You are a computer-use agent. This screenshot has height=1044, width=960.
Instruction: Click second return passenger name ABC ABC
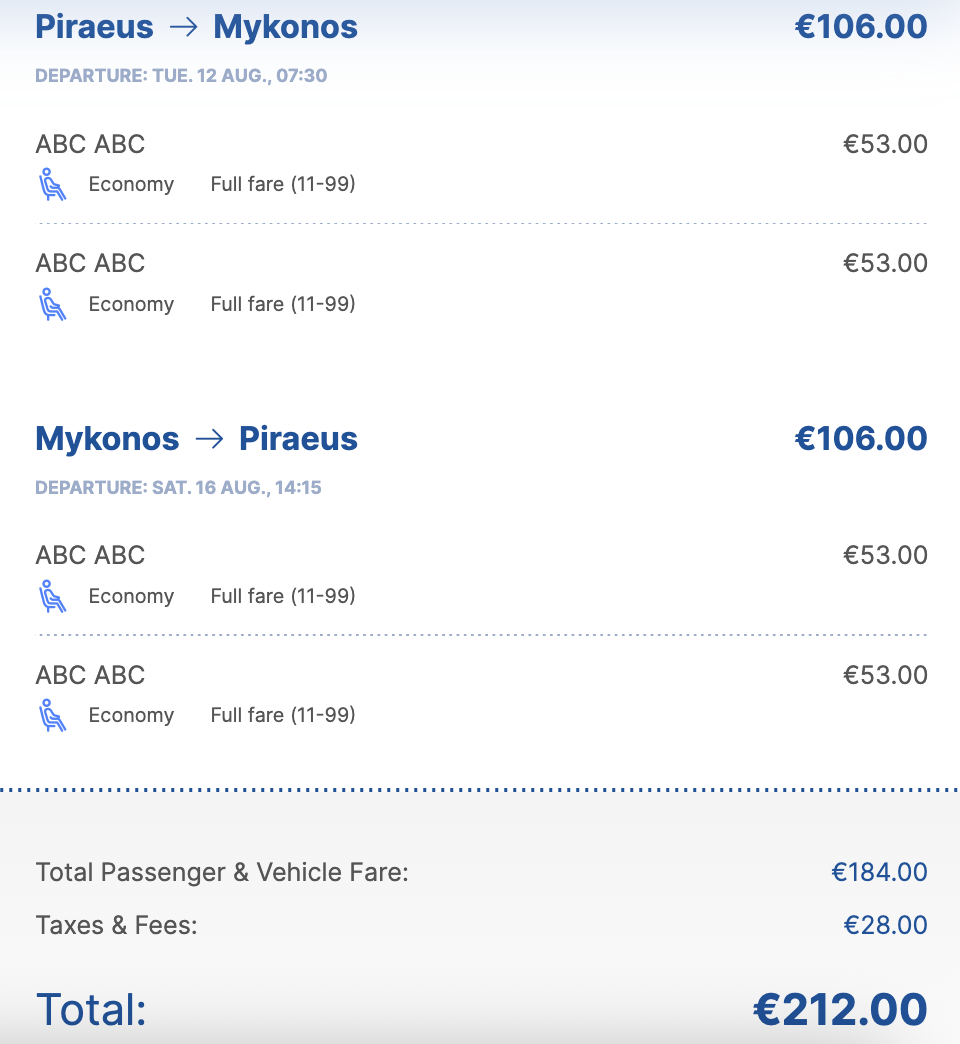point(90,675)
